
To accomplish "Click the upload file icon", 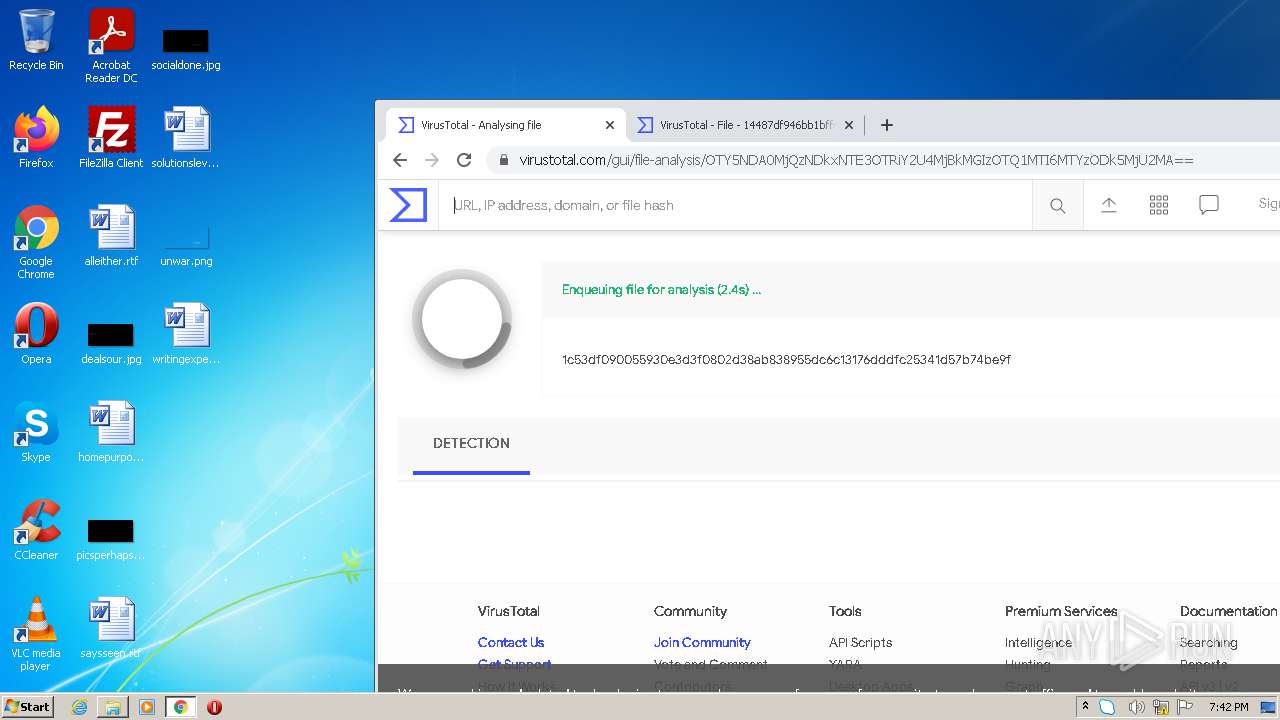I will 1109,205.
